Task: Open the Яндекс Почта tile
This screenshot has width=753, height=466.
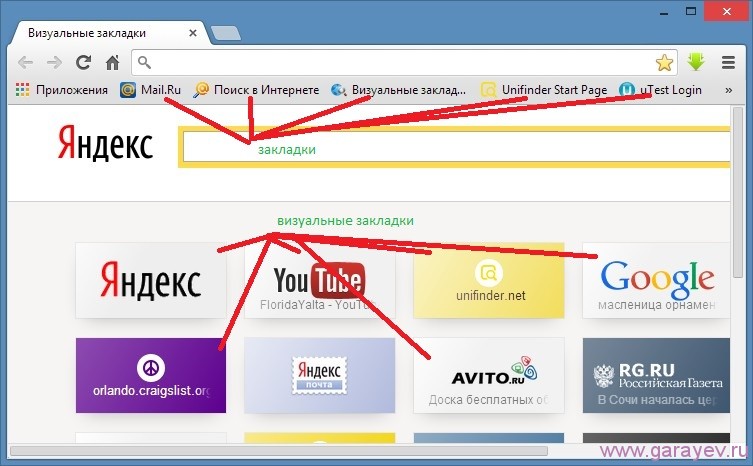Action: (x=320, y=375)
